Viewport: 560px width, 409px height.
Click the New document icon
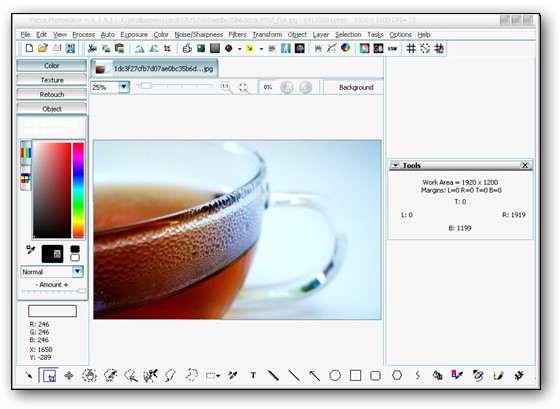click(29, 48)
